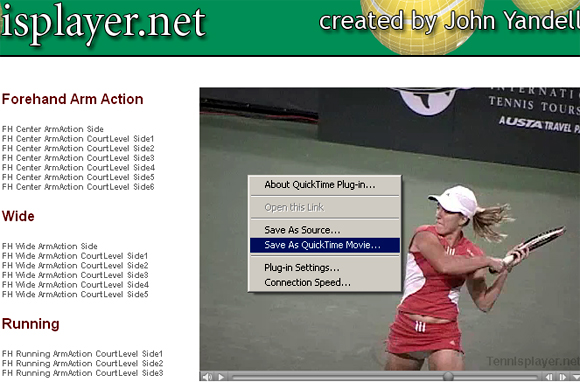
Task: Open FH Center ArmAction Side clip
Action: click(x=53, y=129)
